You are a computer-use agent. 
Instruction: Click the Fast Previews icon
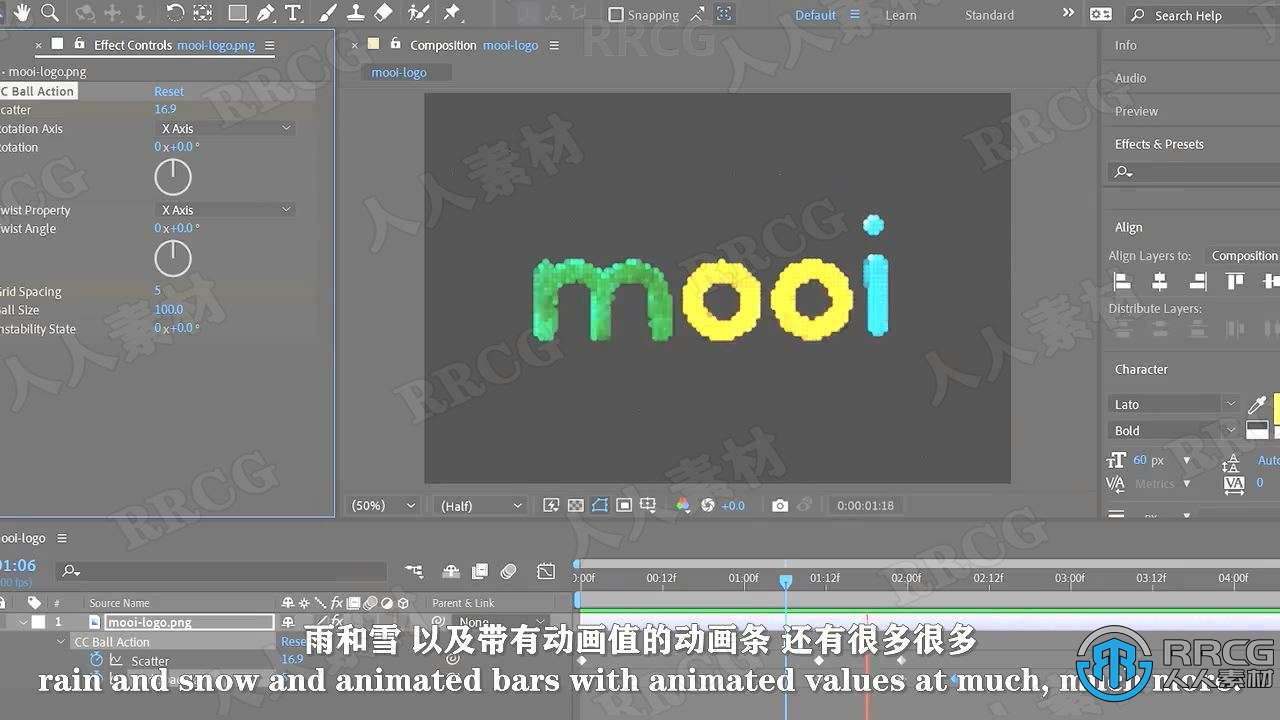[x=551, y=506]
